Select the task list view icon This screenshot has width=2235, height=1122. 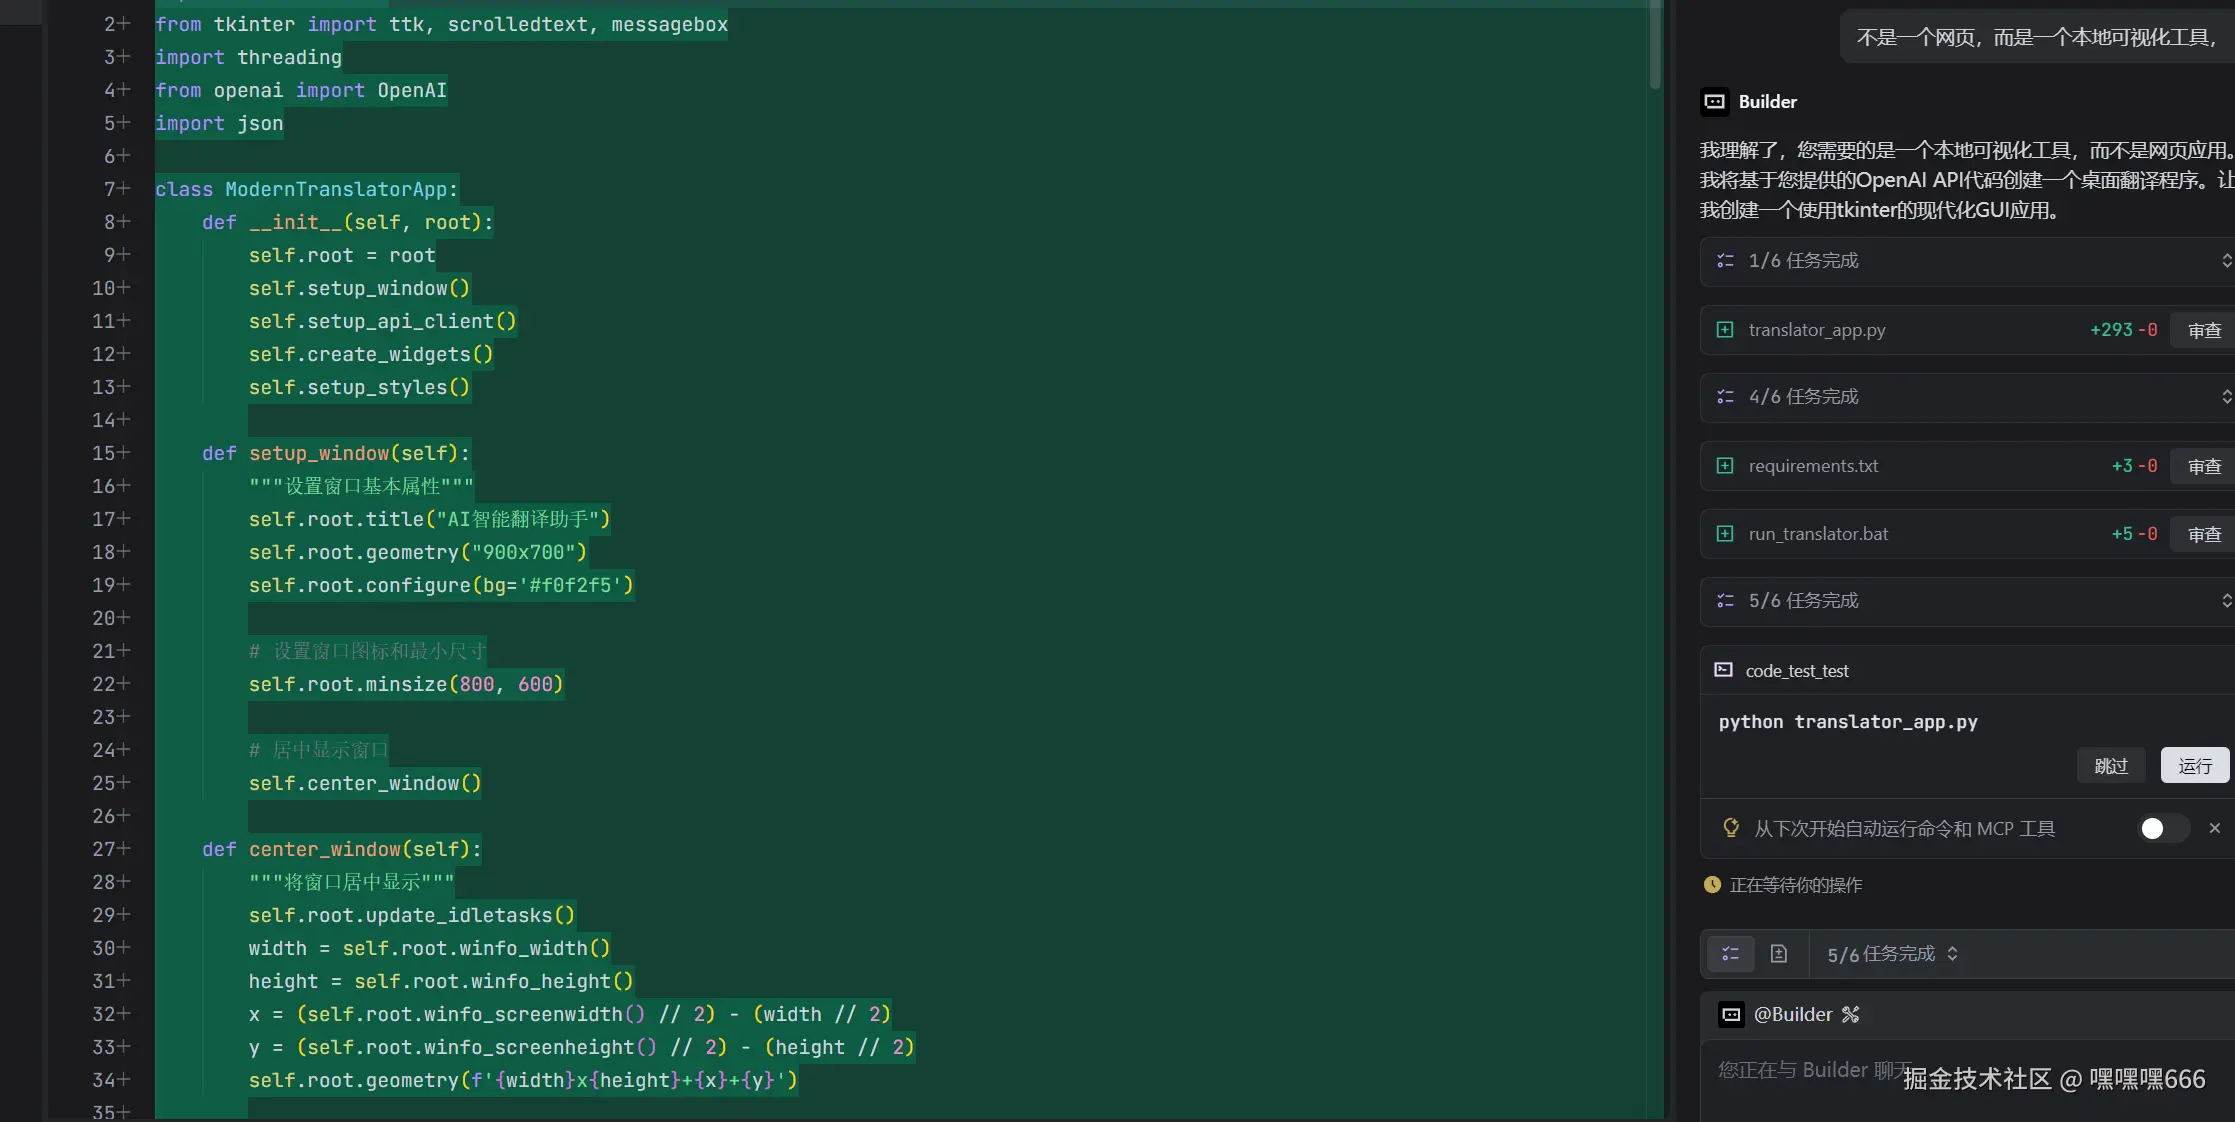click(x=1730, y=954)
